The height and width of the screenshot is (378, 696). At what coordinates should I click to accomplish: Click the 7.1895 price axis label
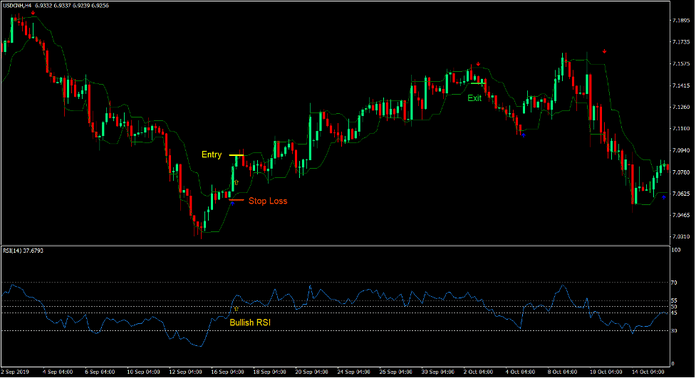681,20
